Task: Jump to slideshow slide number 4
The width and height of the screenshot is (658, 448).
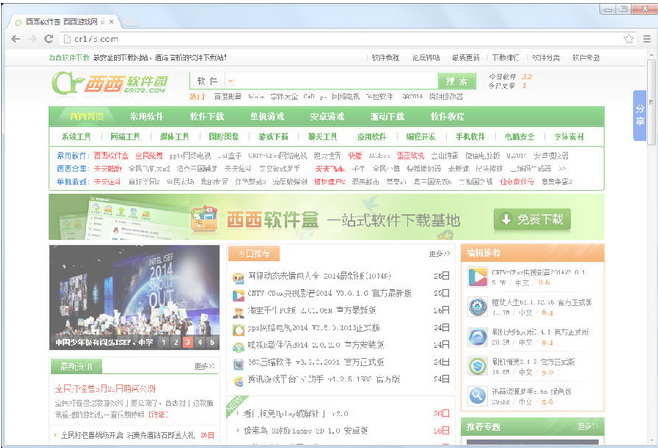Action: tap(200, 342)
